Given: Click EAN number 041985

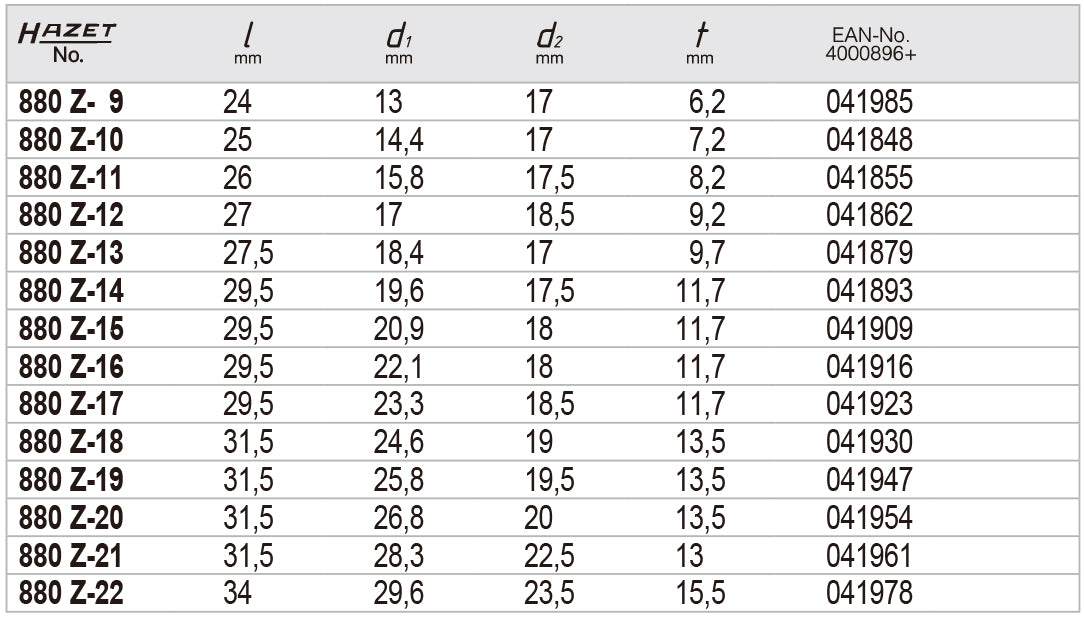Looking at the screenshot, I should [x=869, y=101].
